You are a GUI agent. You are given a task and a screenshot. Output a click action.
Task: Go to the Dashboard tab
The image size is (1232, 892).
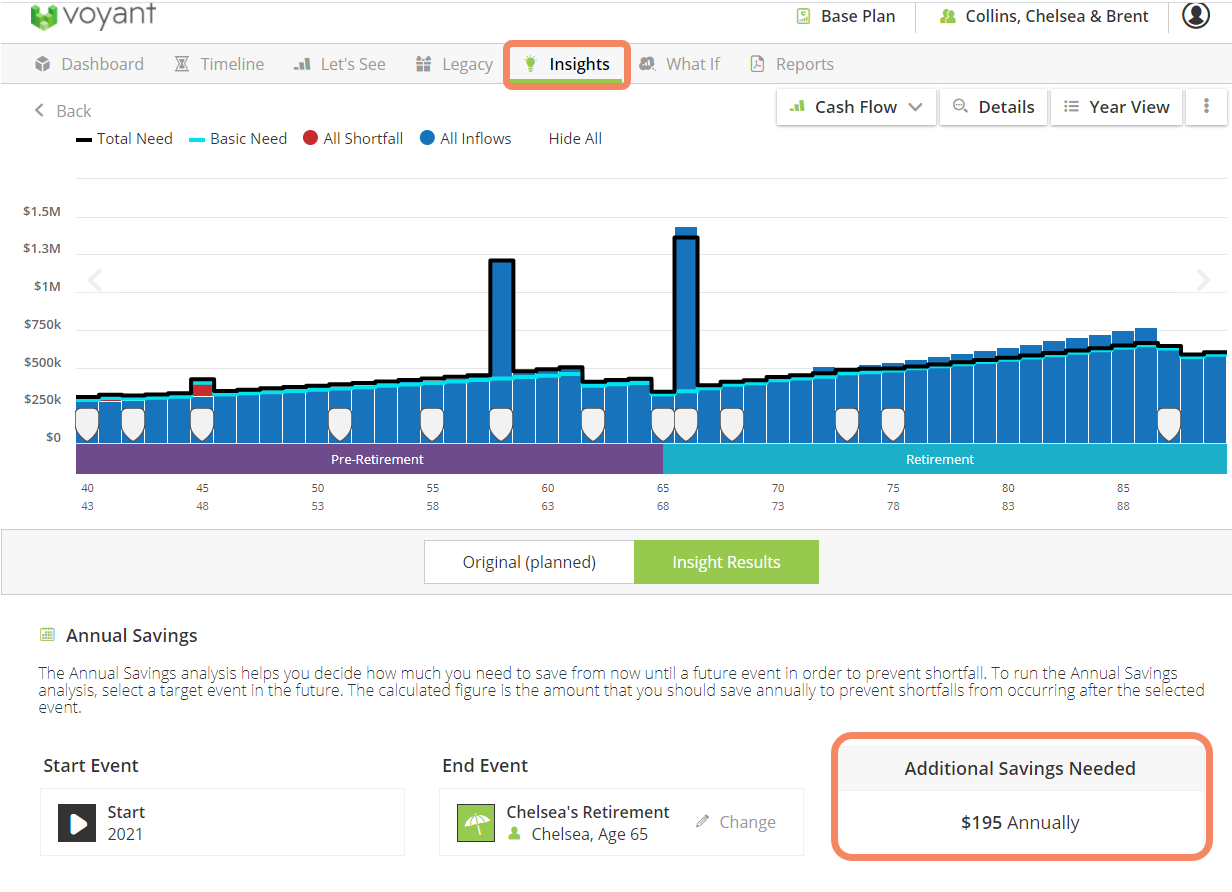(89, 64)
